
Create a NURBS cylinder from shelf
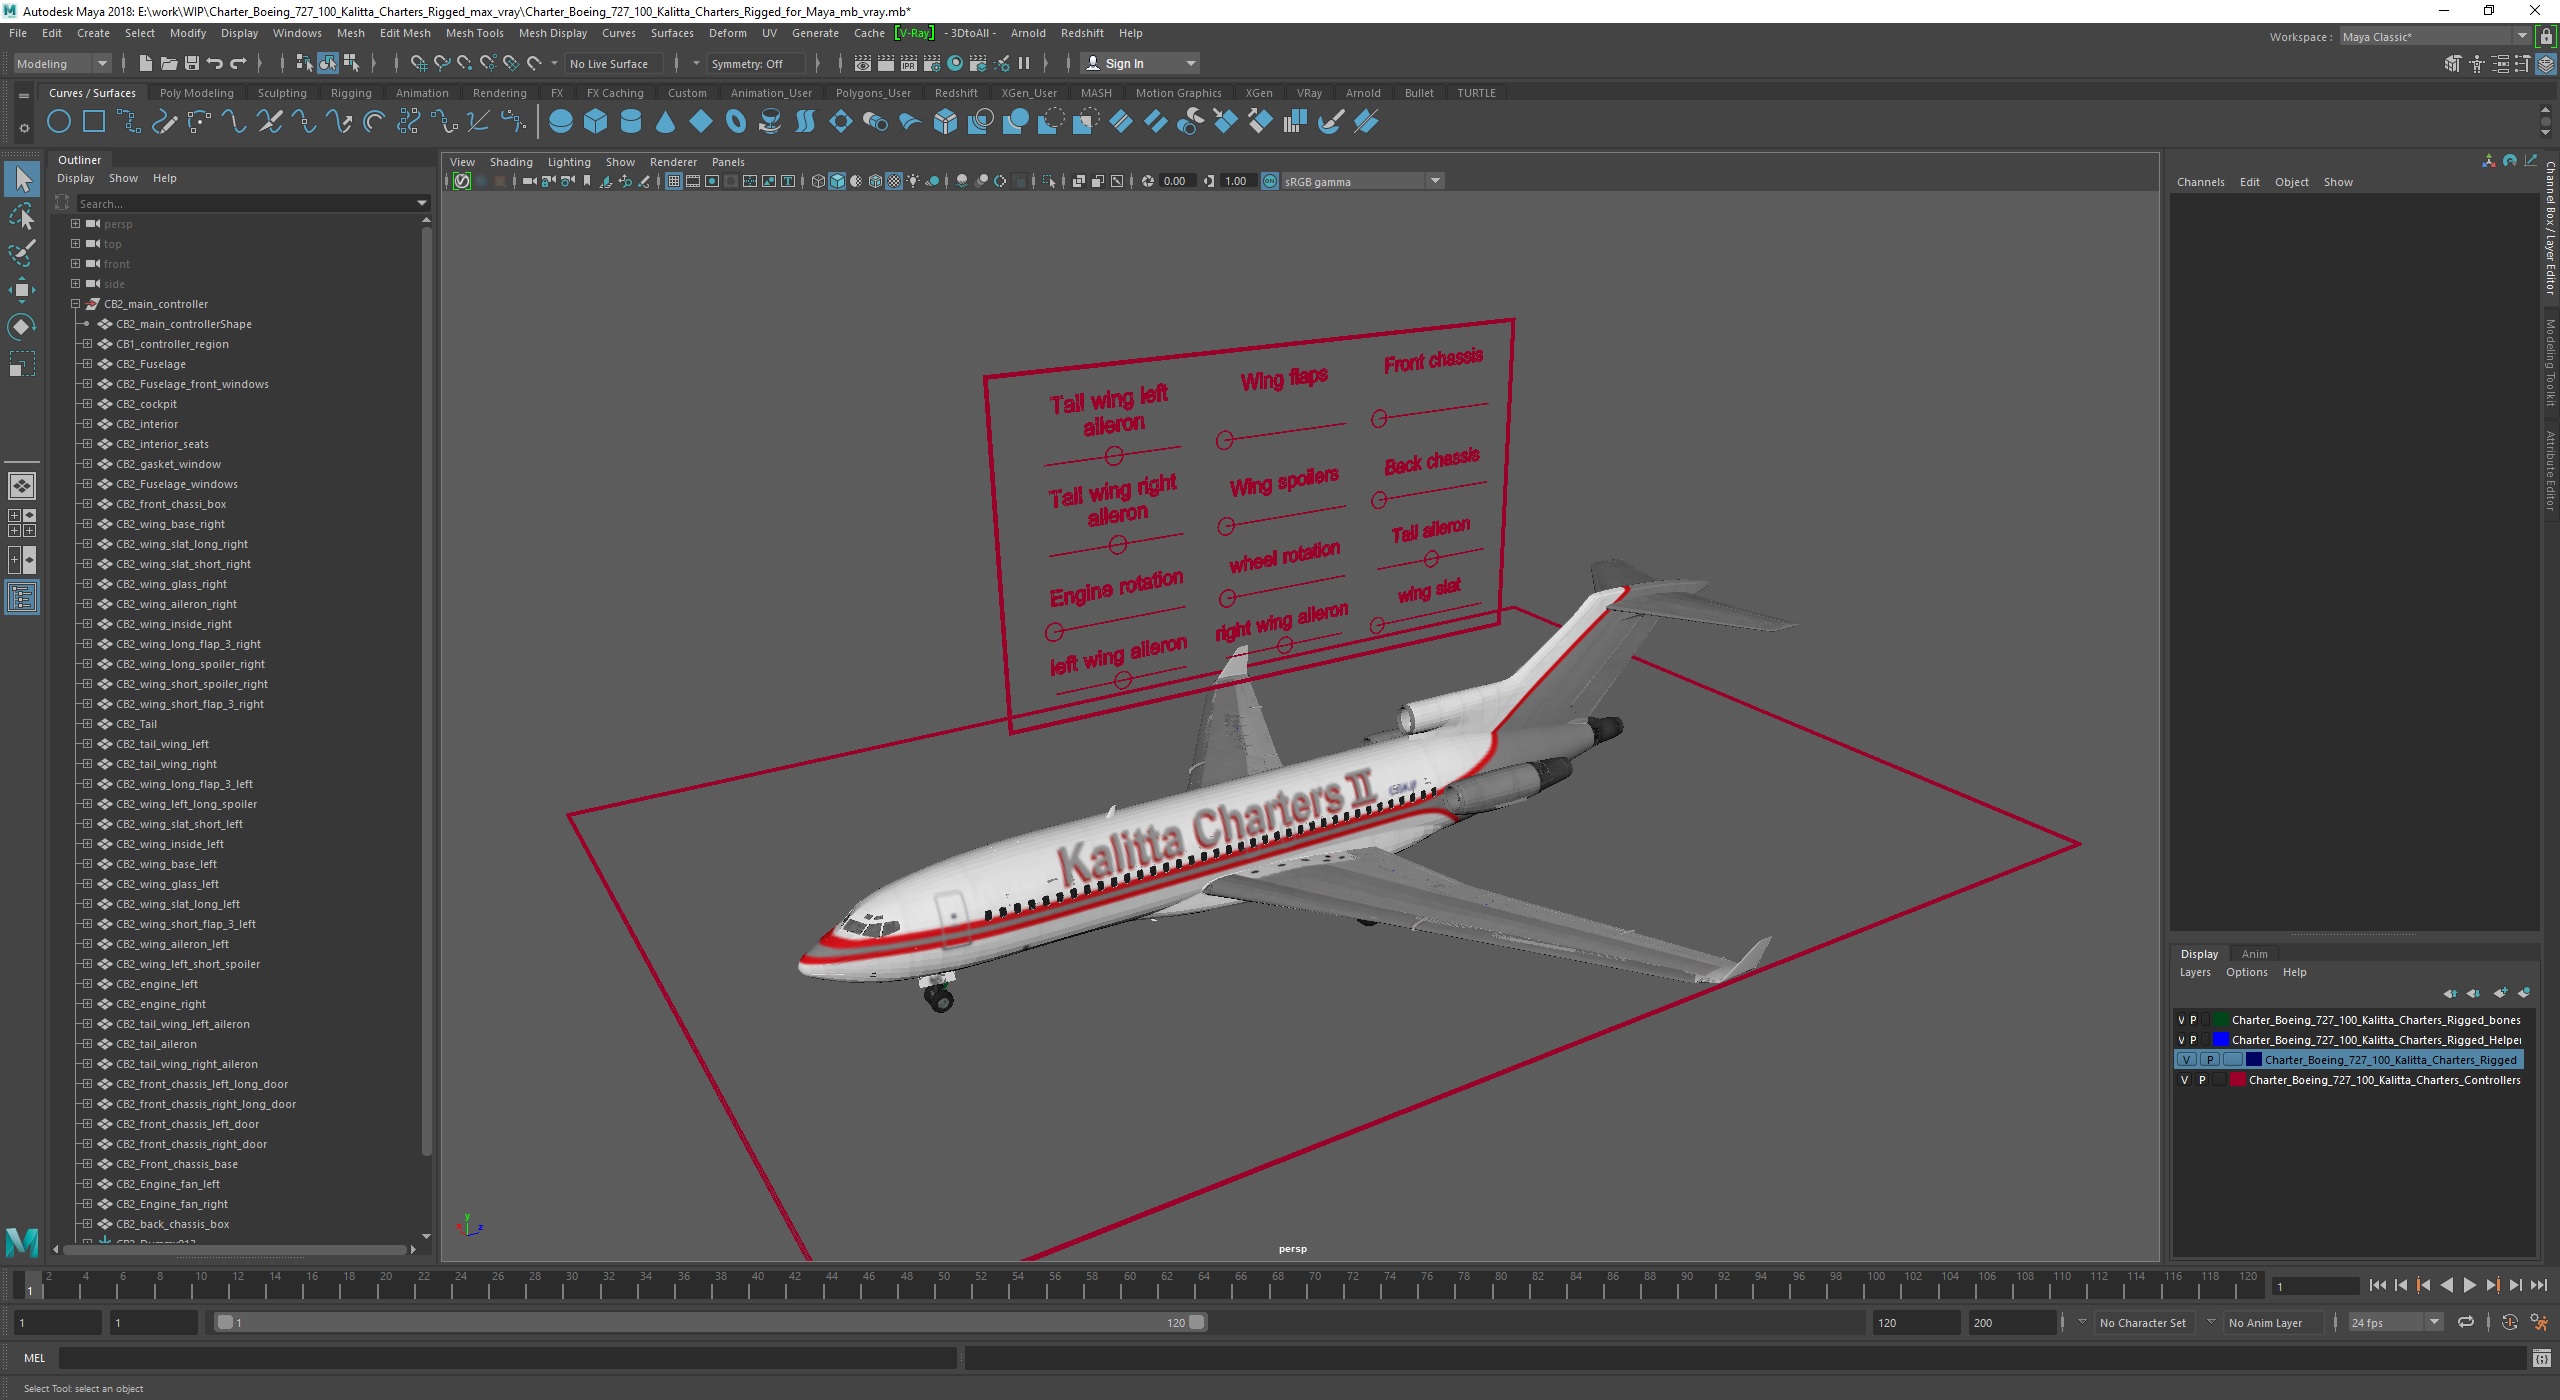(631, 122)
